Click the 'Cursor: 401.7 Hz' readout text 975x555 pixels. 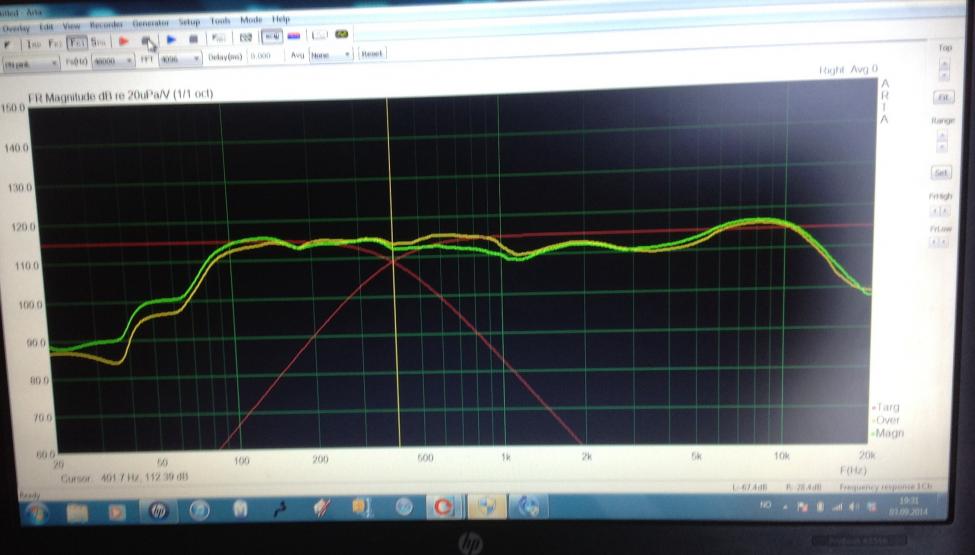coord(125,479)
